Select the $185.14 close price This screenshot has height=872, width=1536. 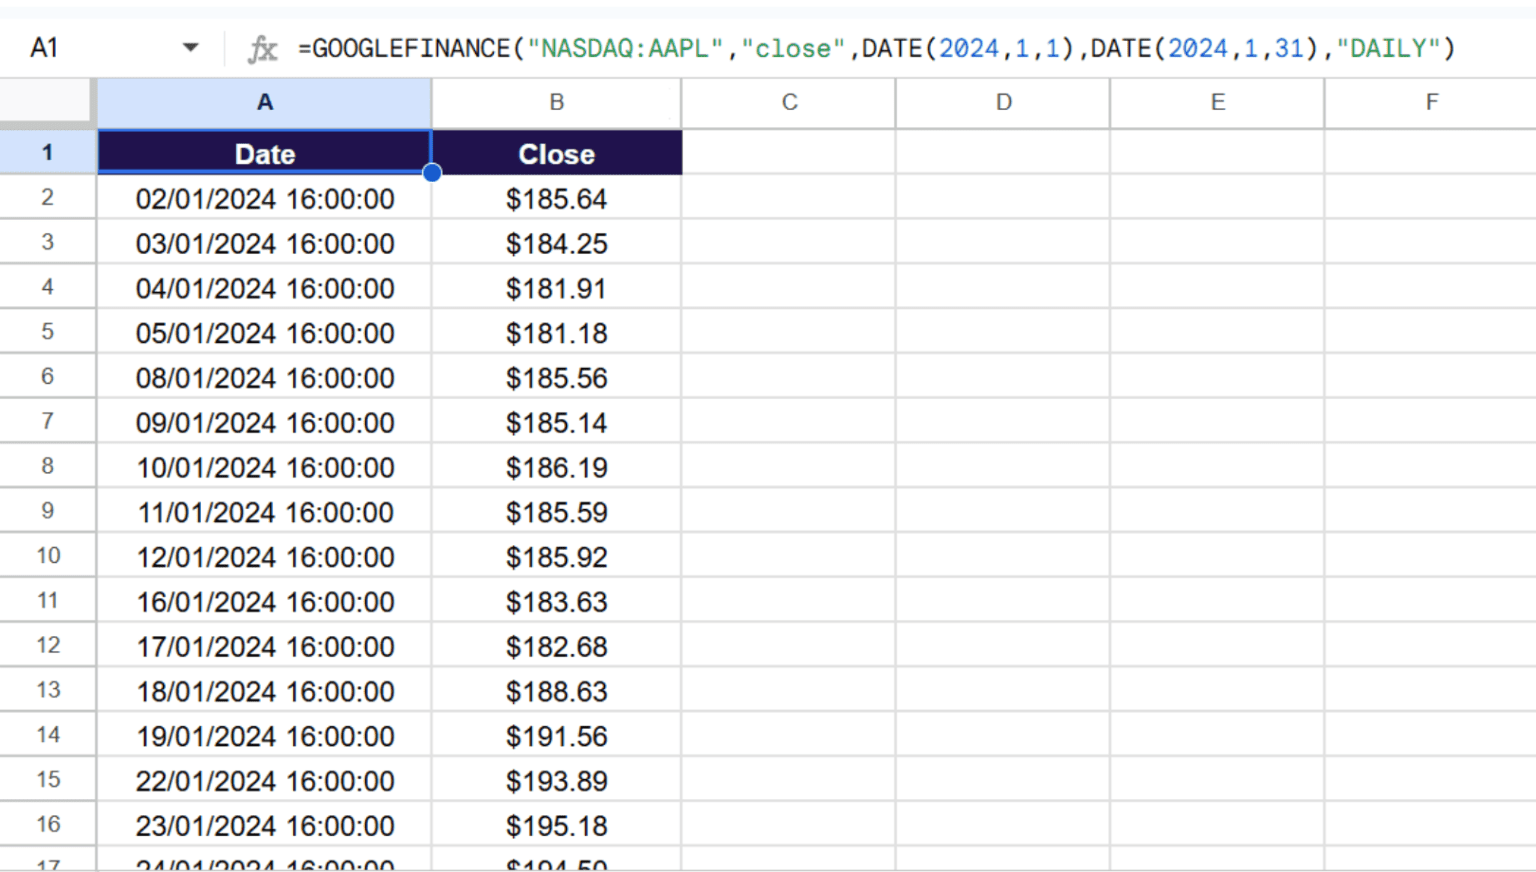pos(556,422)
